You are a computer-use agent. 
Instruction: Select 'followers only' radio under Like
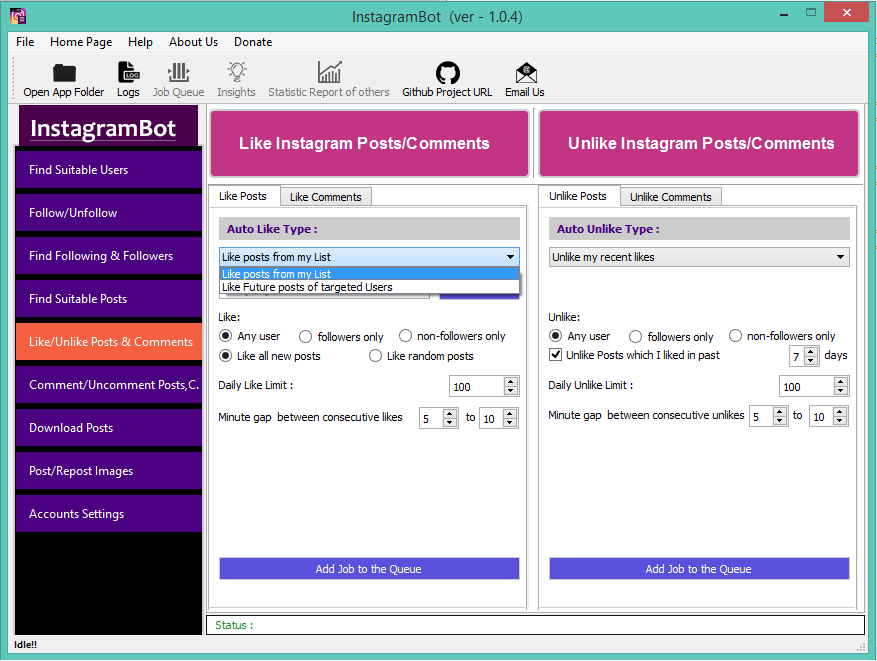click(305, 337)
